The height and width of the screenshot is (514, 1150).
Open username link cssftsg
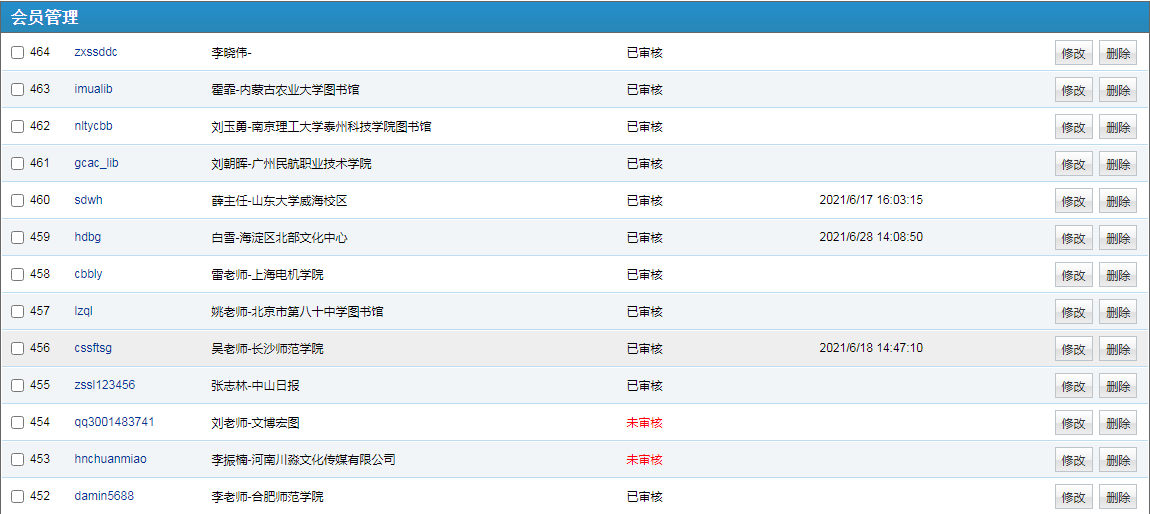[x=93, y=348]
